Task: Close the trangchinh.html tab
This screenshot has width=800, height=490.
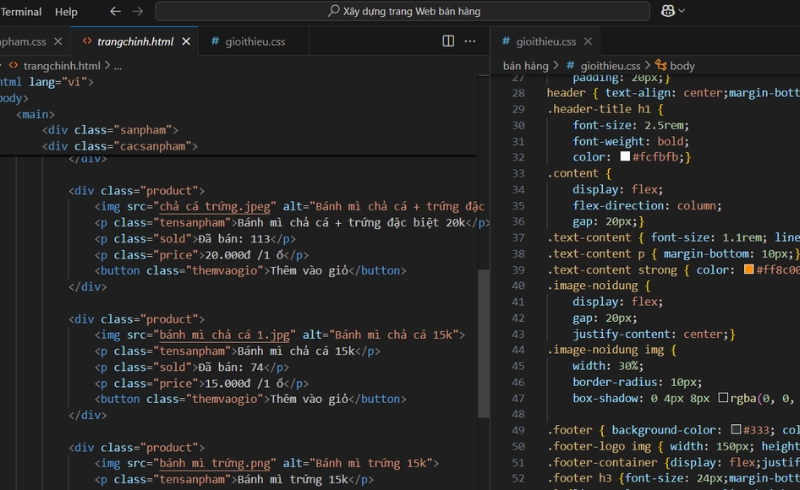Action: pyautogui.click(x=186, y=41)
